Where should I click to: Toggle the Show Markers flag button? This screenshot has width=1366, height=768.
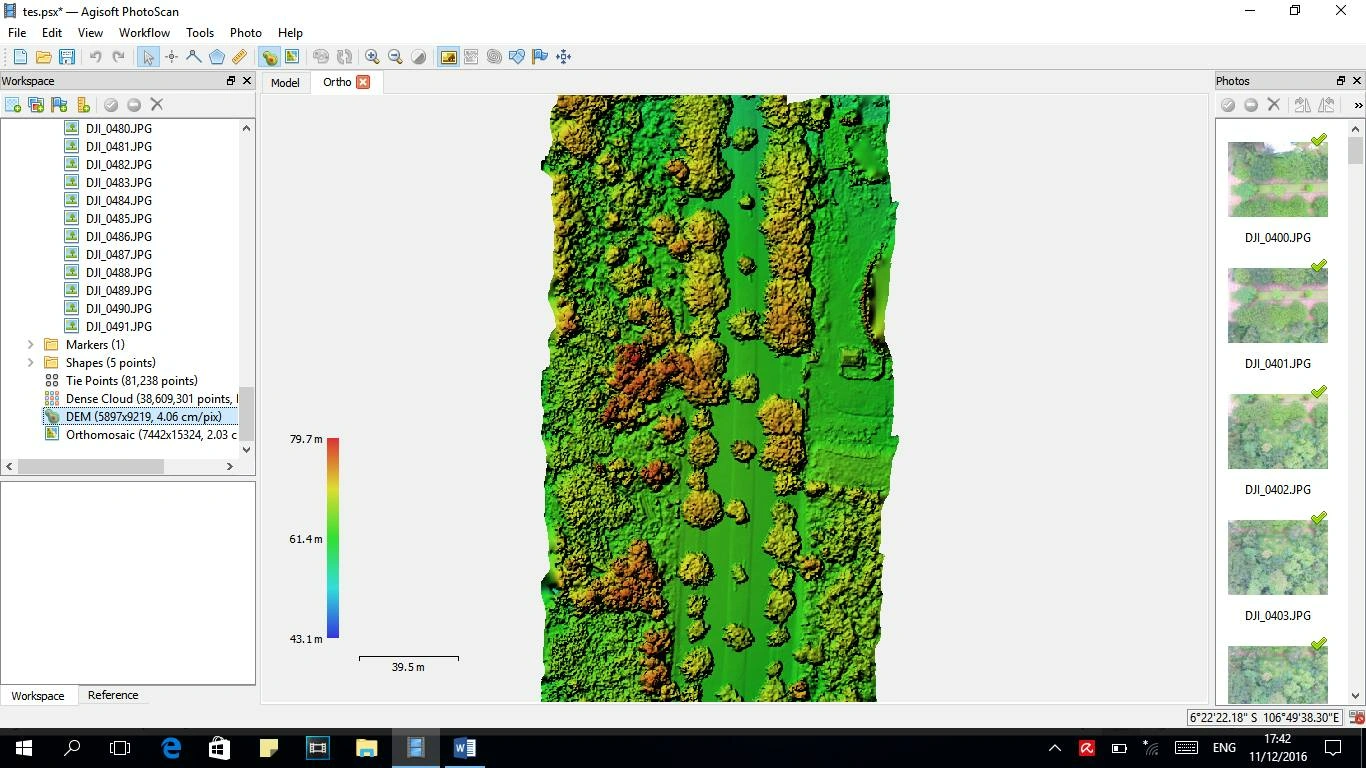coord(540,57)
